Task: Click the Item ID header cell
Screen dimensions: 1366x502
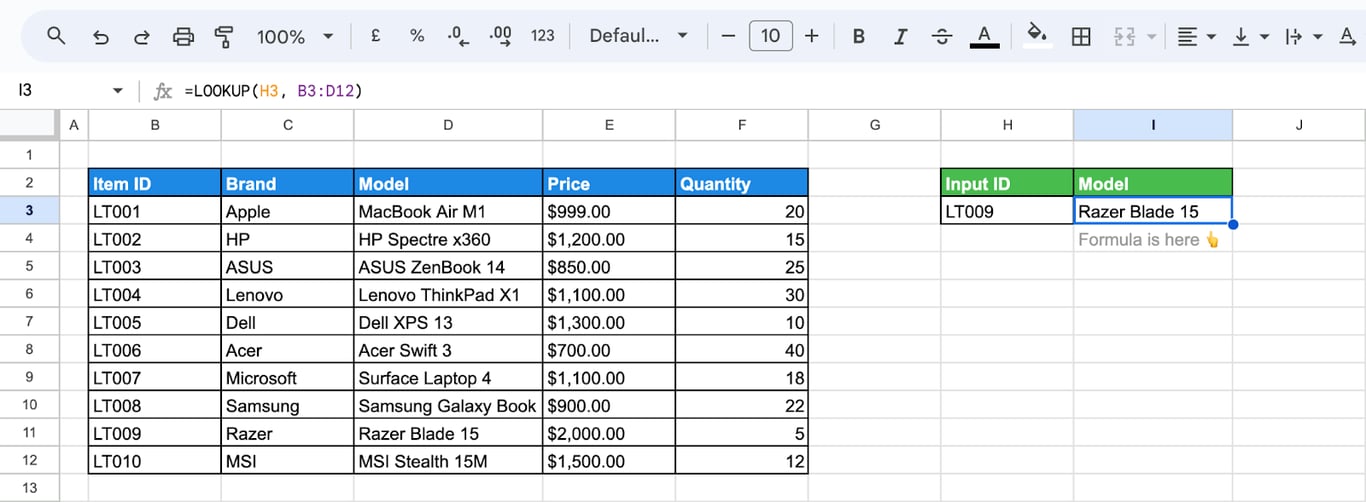Action: 155,183
